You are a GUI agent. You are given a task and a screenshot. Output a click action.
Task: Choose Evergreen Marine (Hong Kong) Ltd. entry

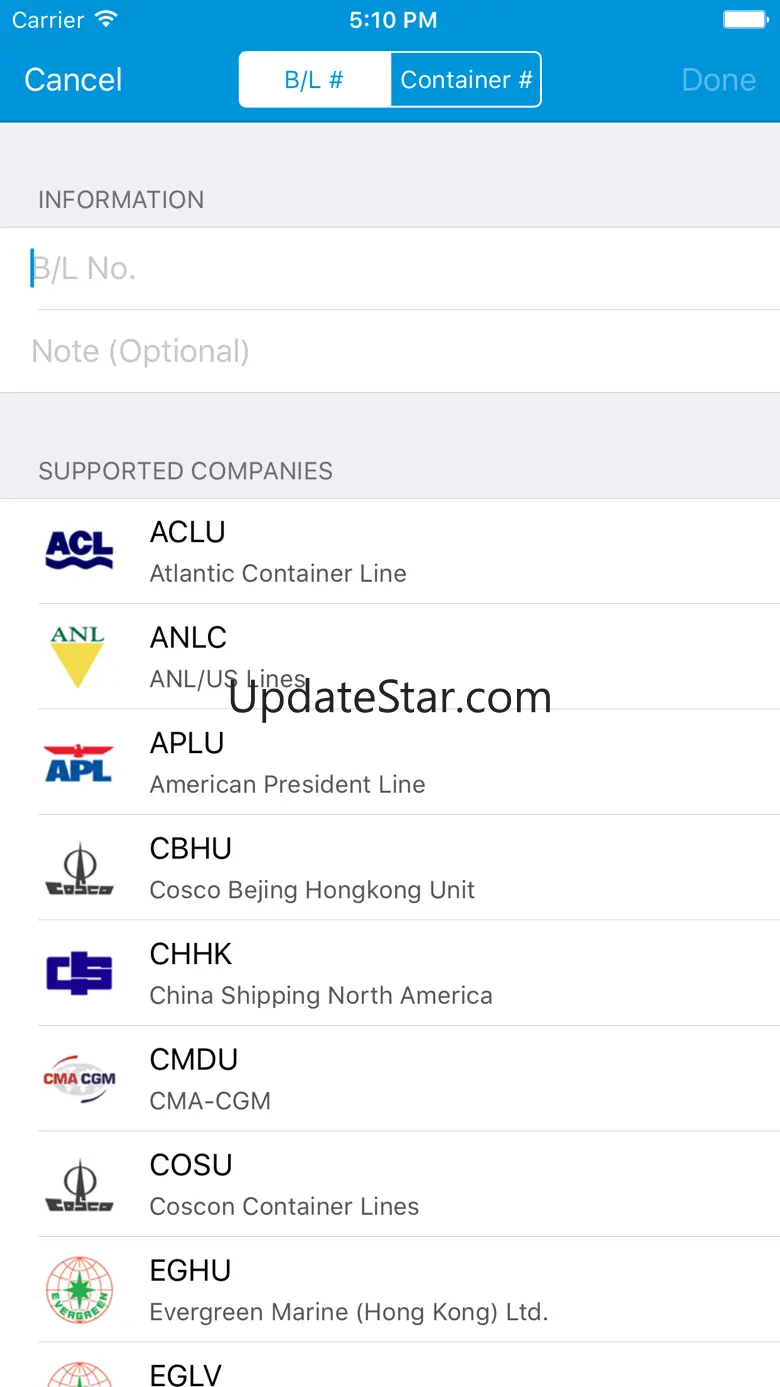(400, 1290)
